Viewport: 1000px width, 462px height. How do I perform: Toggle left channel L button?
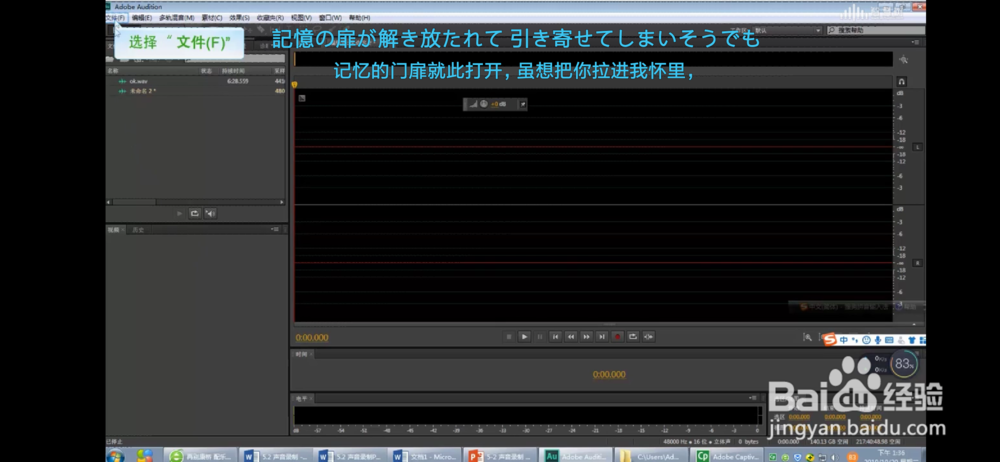coord(918,147)
